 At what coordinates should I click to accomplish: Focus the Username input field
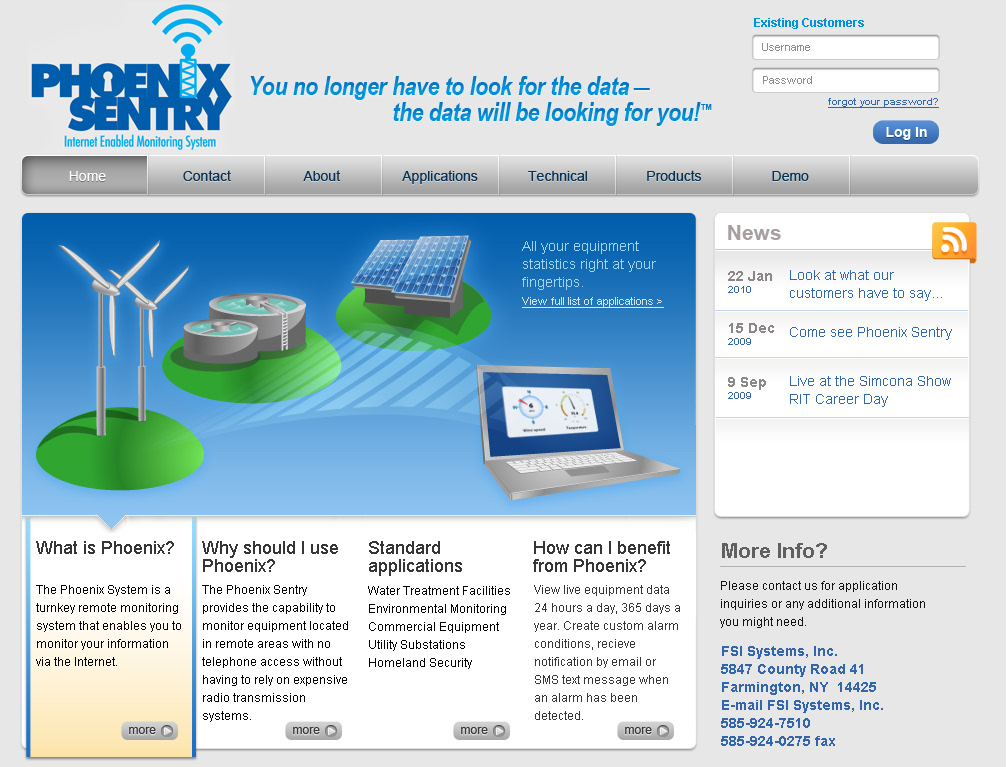coord(845,47)
